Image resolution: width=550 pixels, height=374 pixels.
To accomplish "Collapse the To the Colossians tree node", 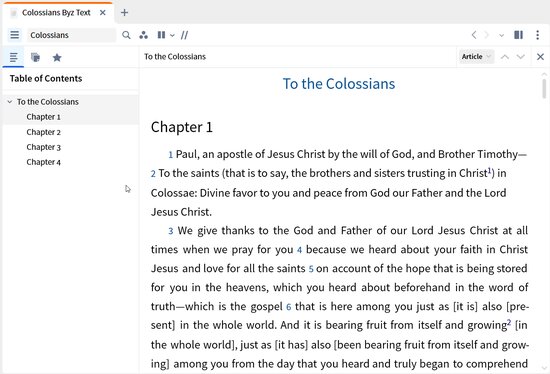I will coord(9,102).
